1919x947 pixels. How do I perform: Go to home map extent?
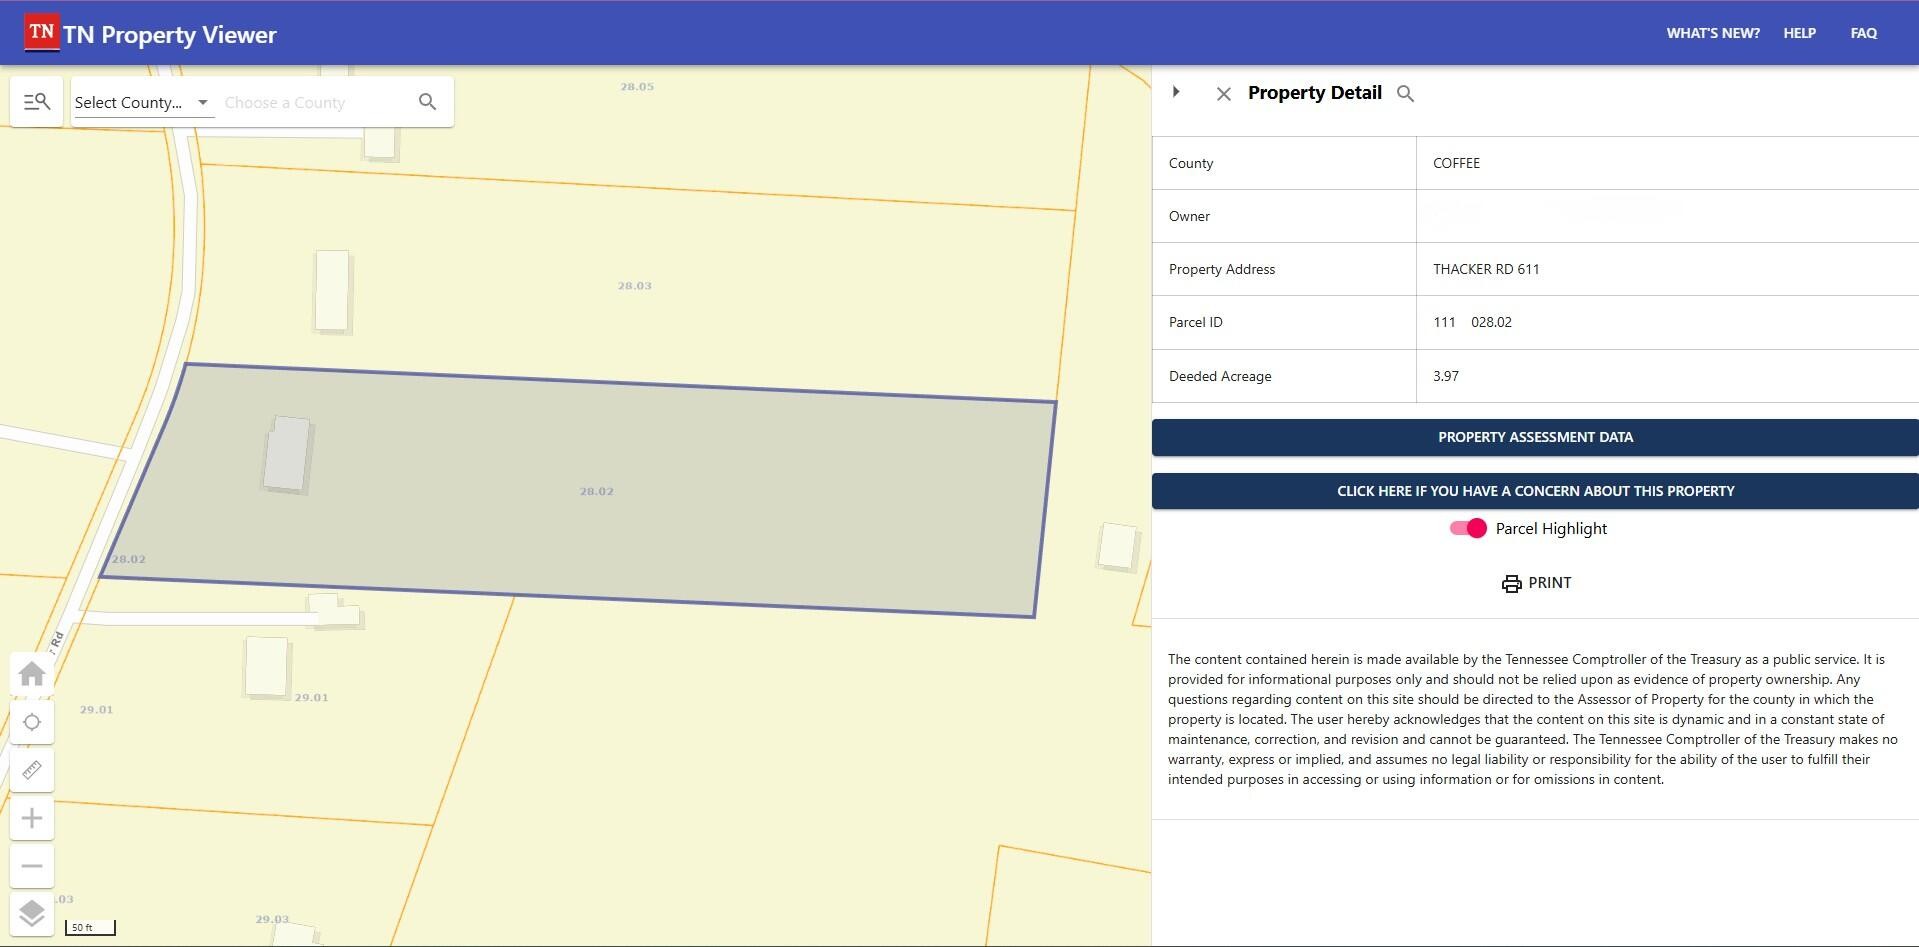point(32,674)
